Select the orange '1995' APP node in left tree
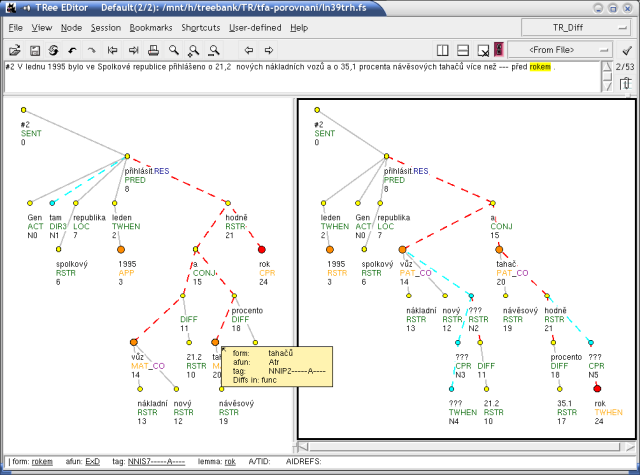This screenshot has height=475, width=640. pyautogui.click(x=121, y=249)
